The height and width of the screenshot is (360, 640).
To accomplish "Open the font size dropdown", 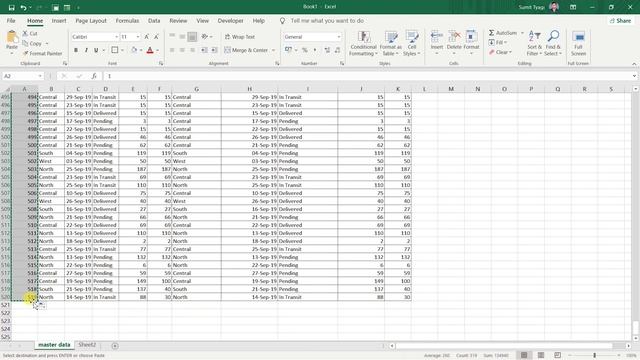I will [x=138, y=37].
